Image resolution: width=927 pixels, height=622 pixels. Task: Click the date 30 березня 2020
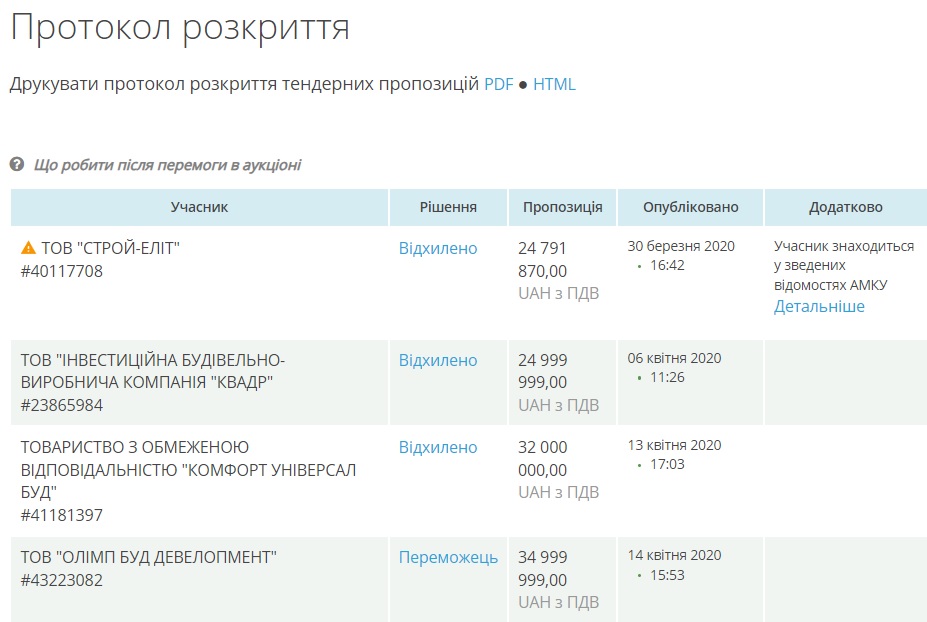click(x=681, y=246)
